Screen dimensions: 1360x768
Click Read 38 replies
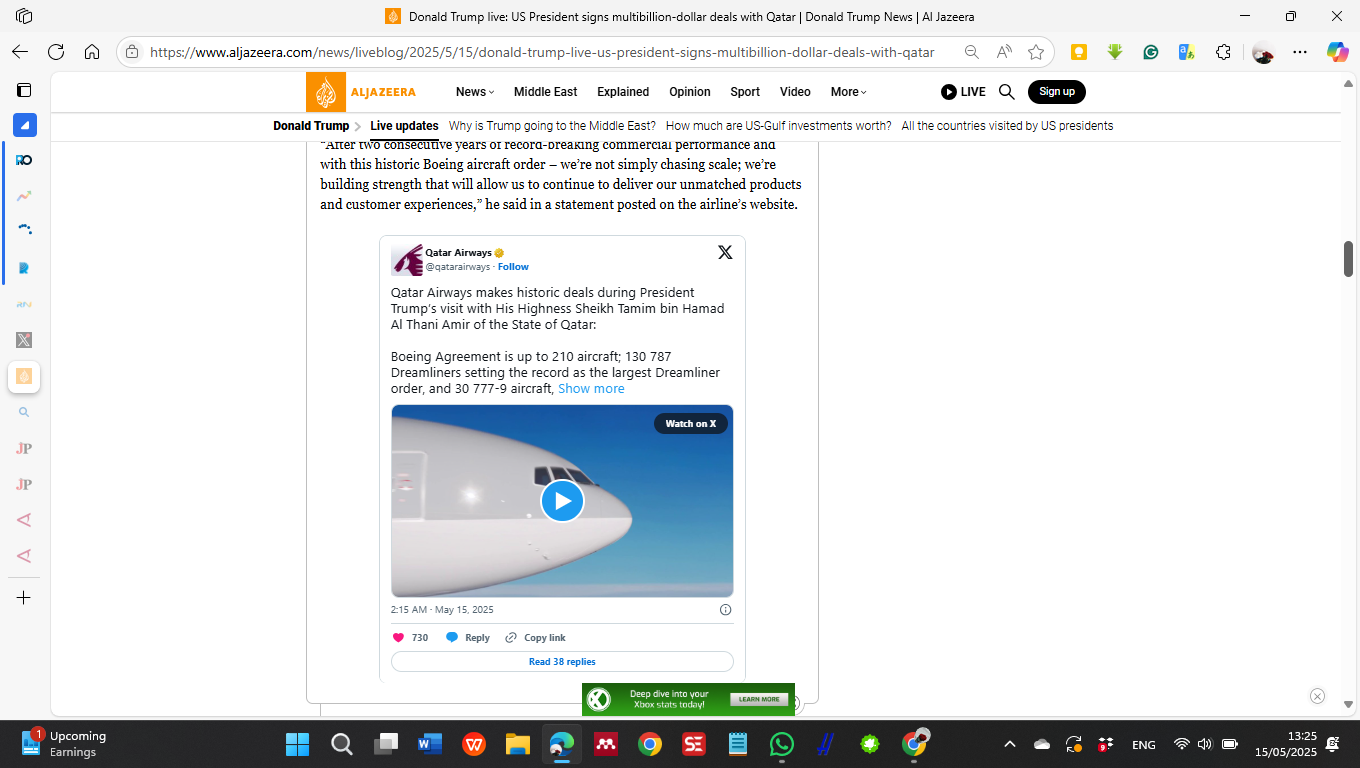click(x=562, y=662)
